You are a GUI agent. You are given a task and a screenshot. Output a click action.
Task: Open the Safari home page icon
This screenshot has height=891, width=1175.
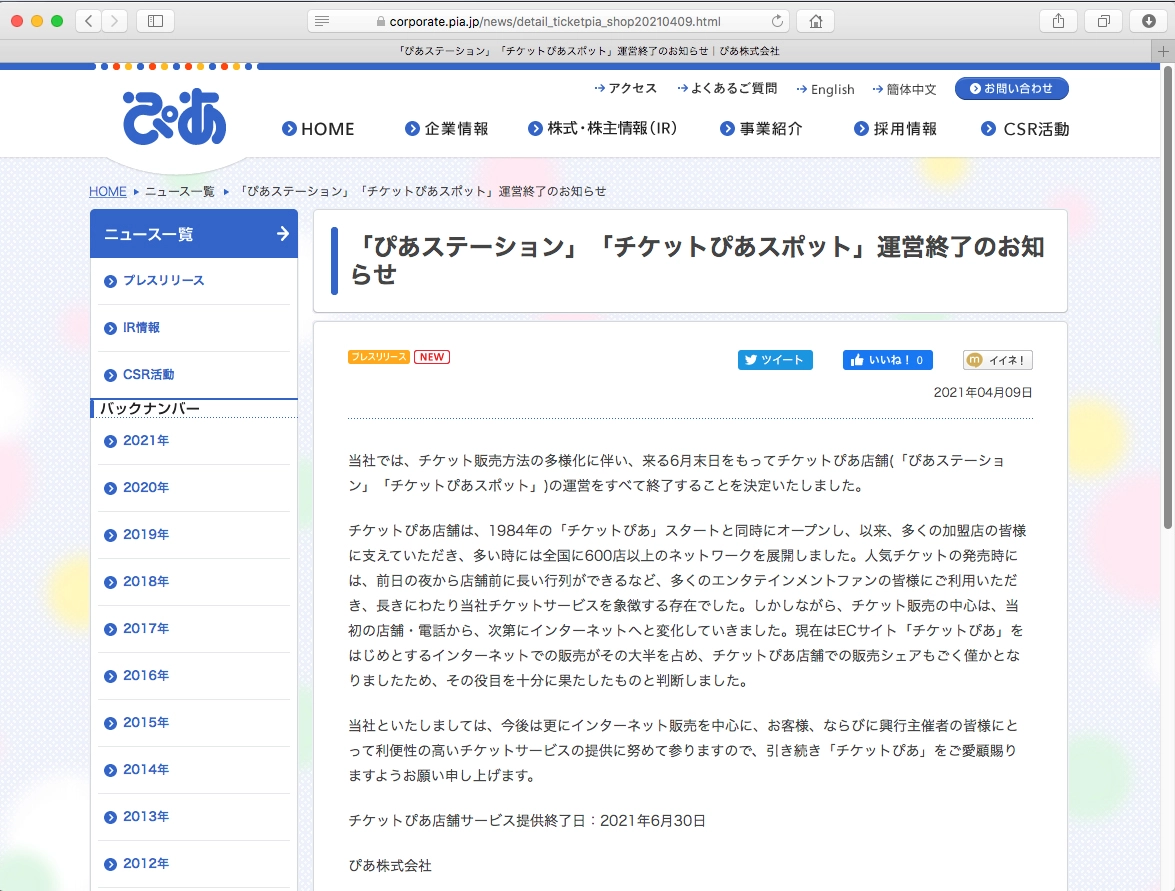coord(816,21)
